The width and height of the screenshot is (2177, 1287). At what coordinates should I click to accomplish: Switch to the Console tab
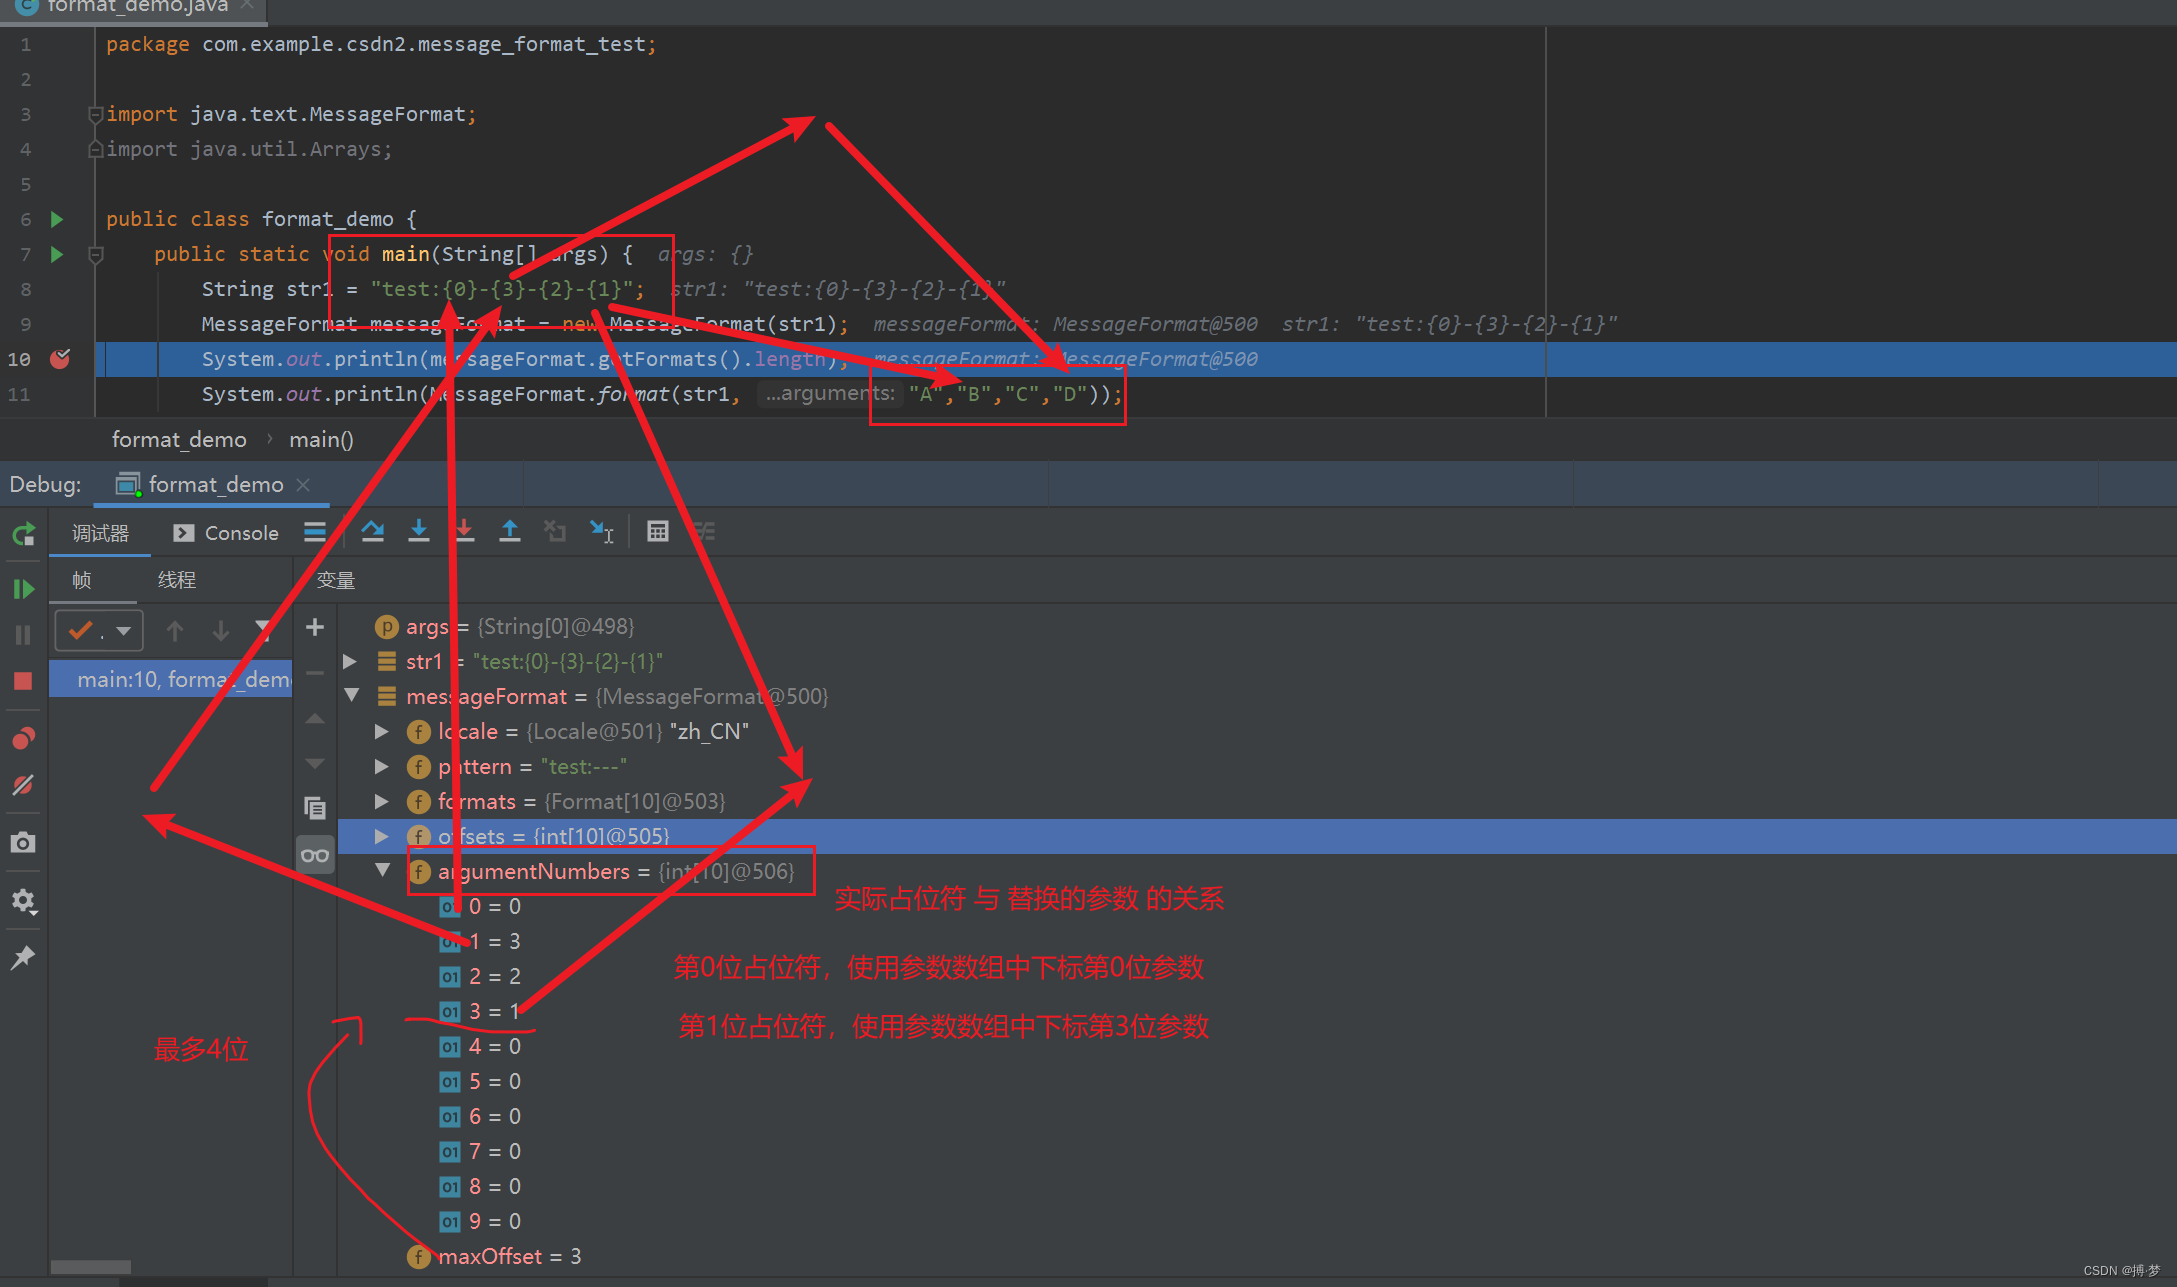(226, 533)
